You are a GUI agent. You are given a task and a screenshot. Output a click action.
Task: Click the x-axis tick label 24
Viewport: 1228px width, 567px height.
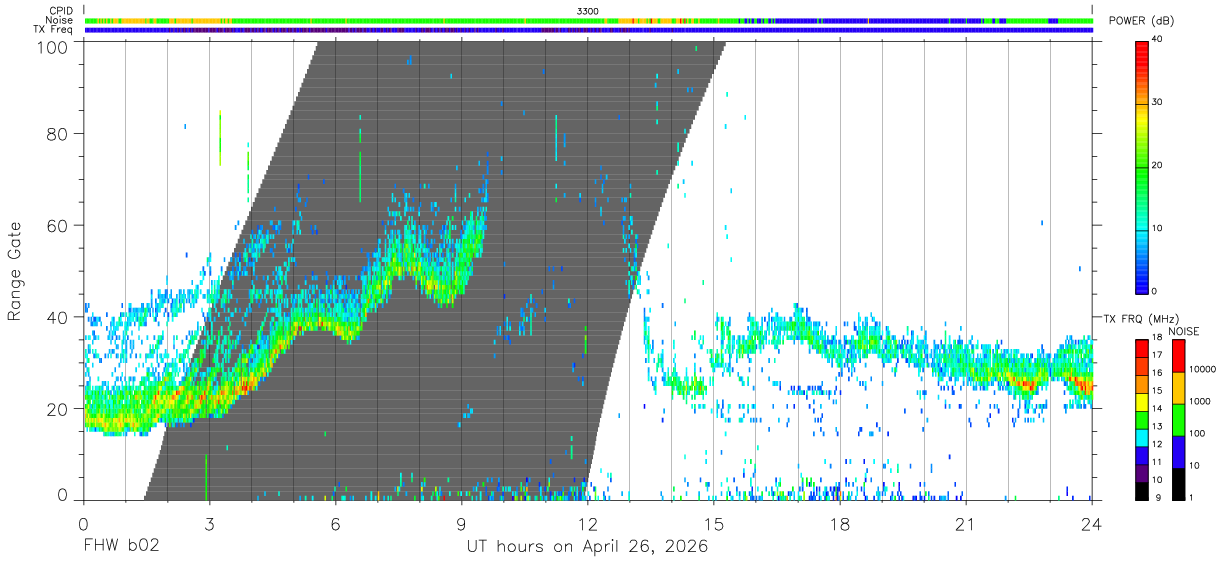pyautogui.click(x=1092, y=524)
